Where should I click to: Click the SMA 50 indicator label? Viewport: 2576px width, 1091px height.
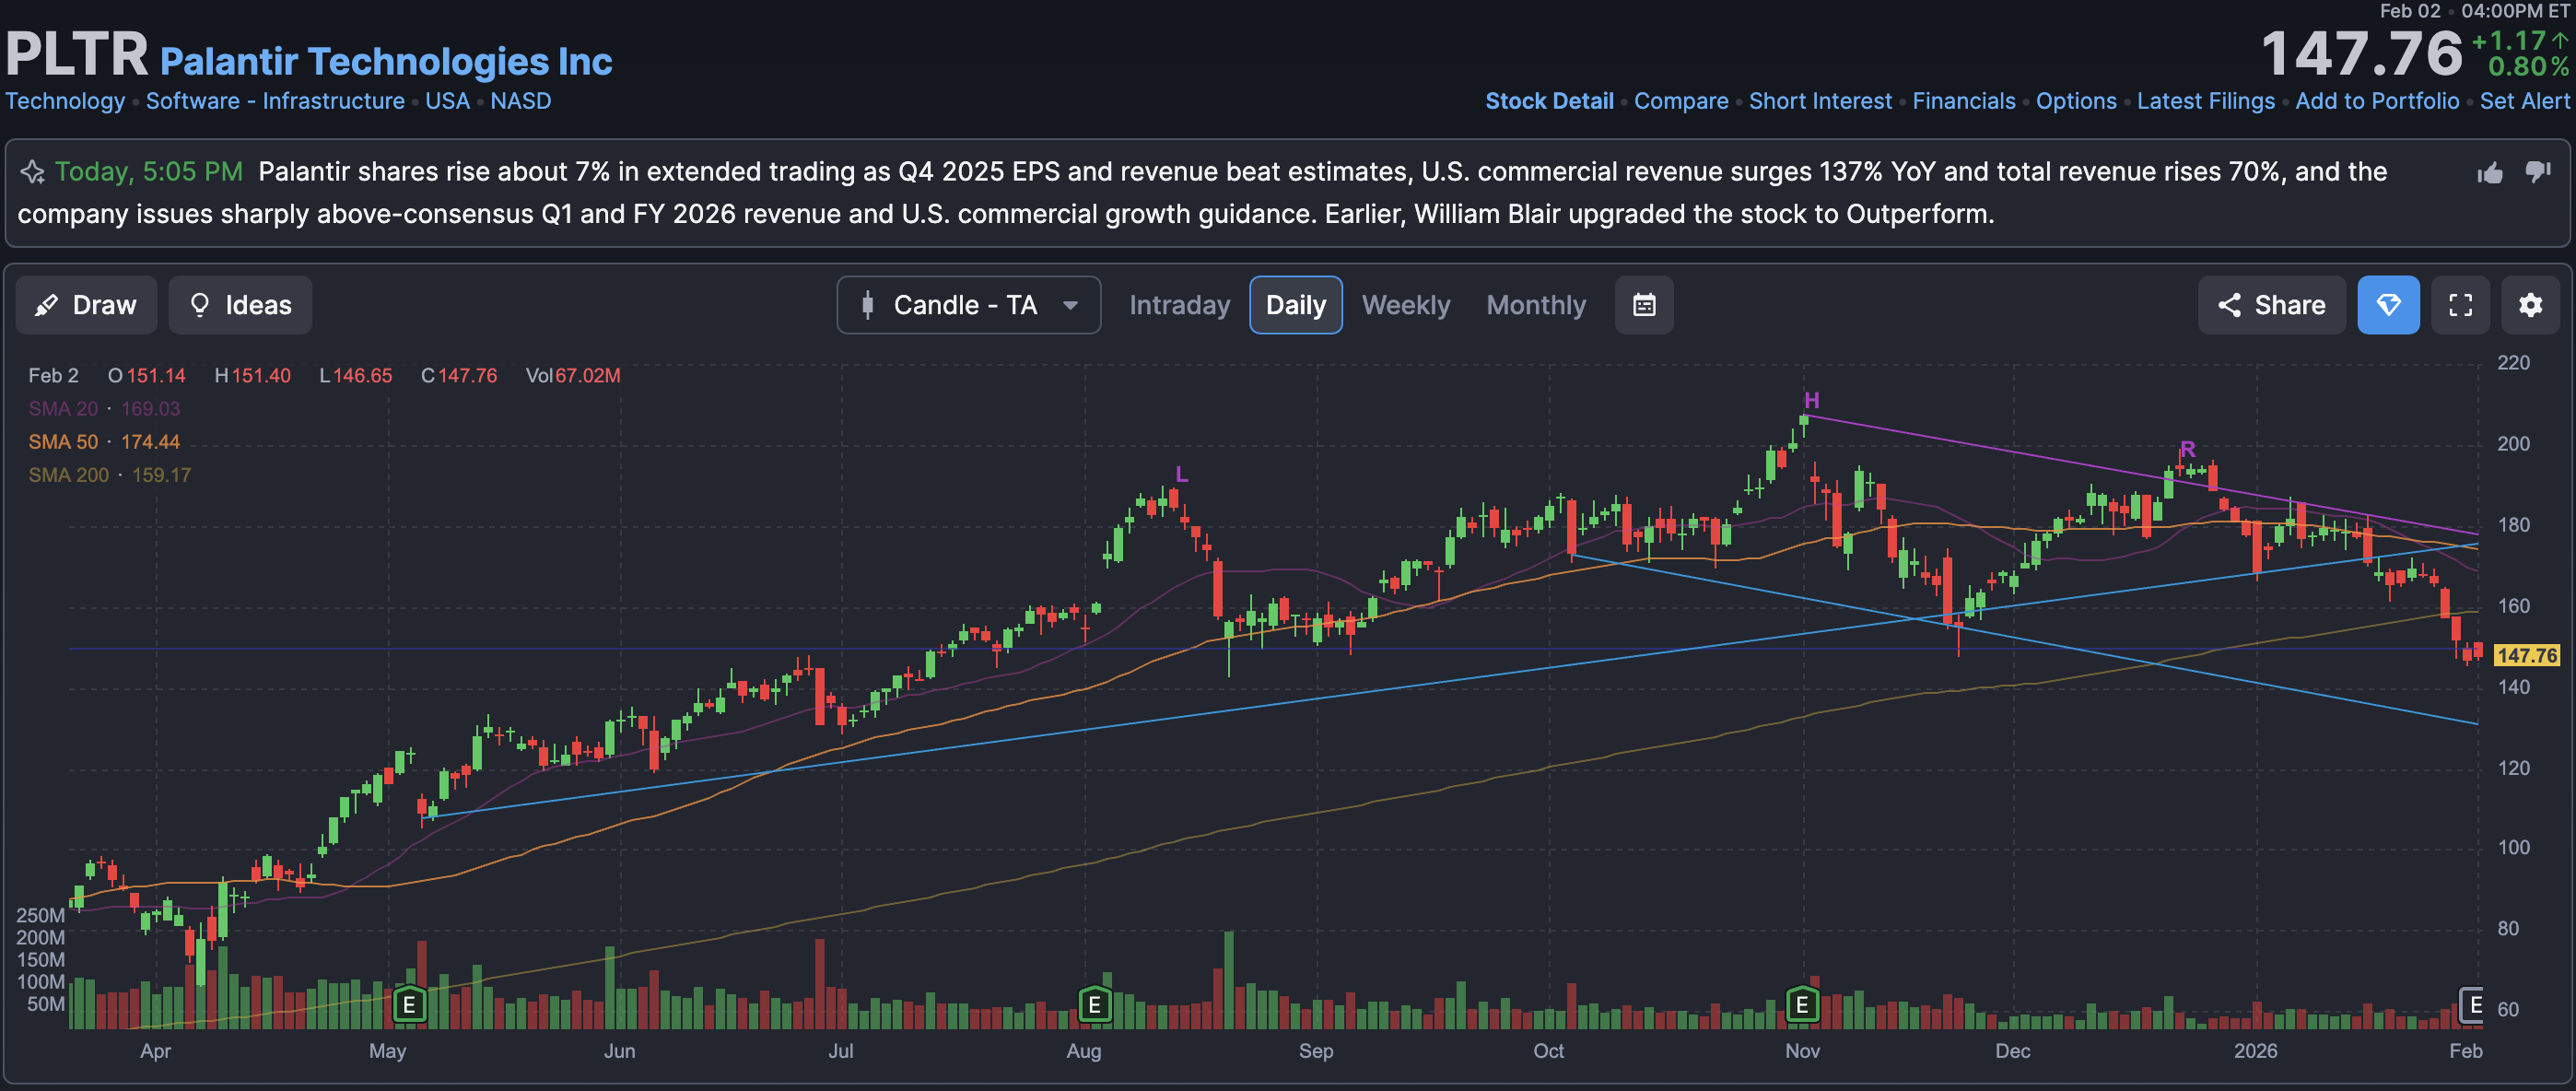pos(63,442)
